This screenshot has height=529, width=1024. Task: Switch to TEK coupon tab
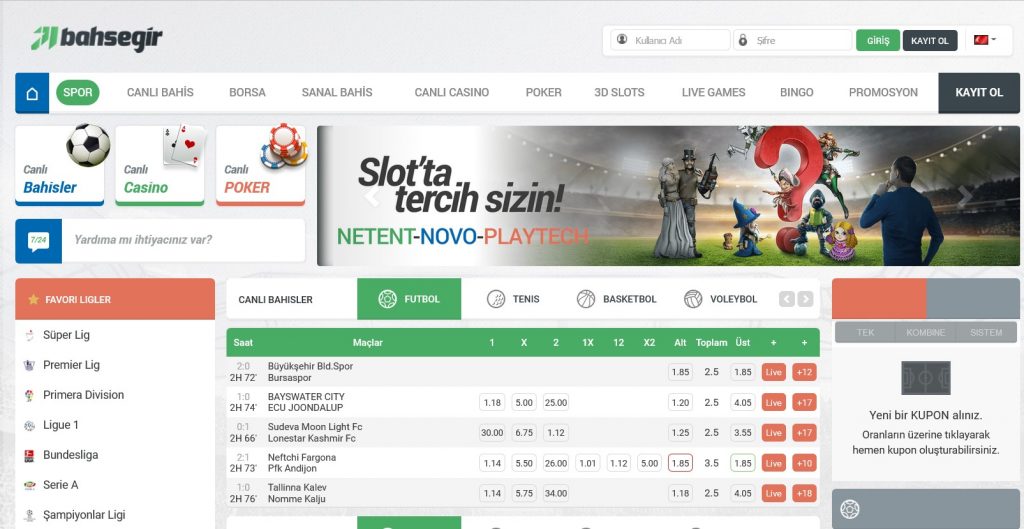click(x=865, y=332)
